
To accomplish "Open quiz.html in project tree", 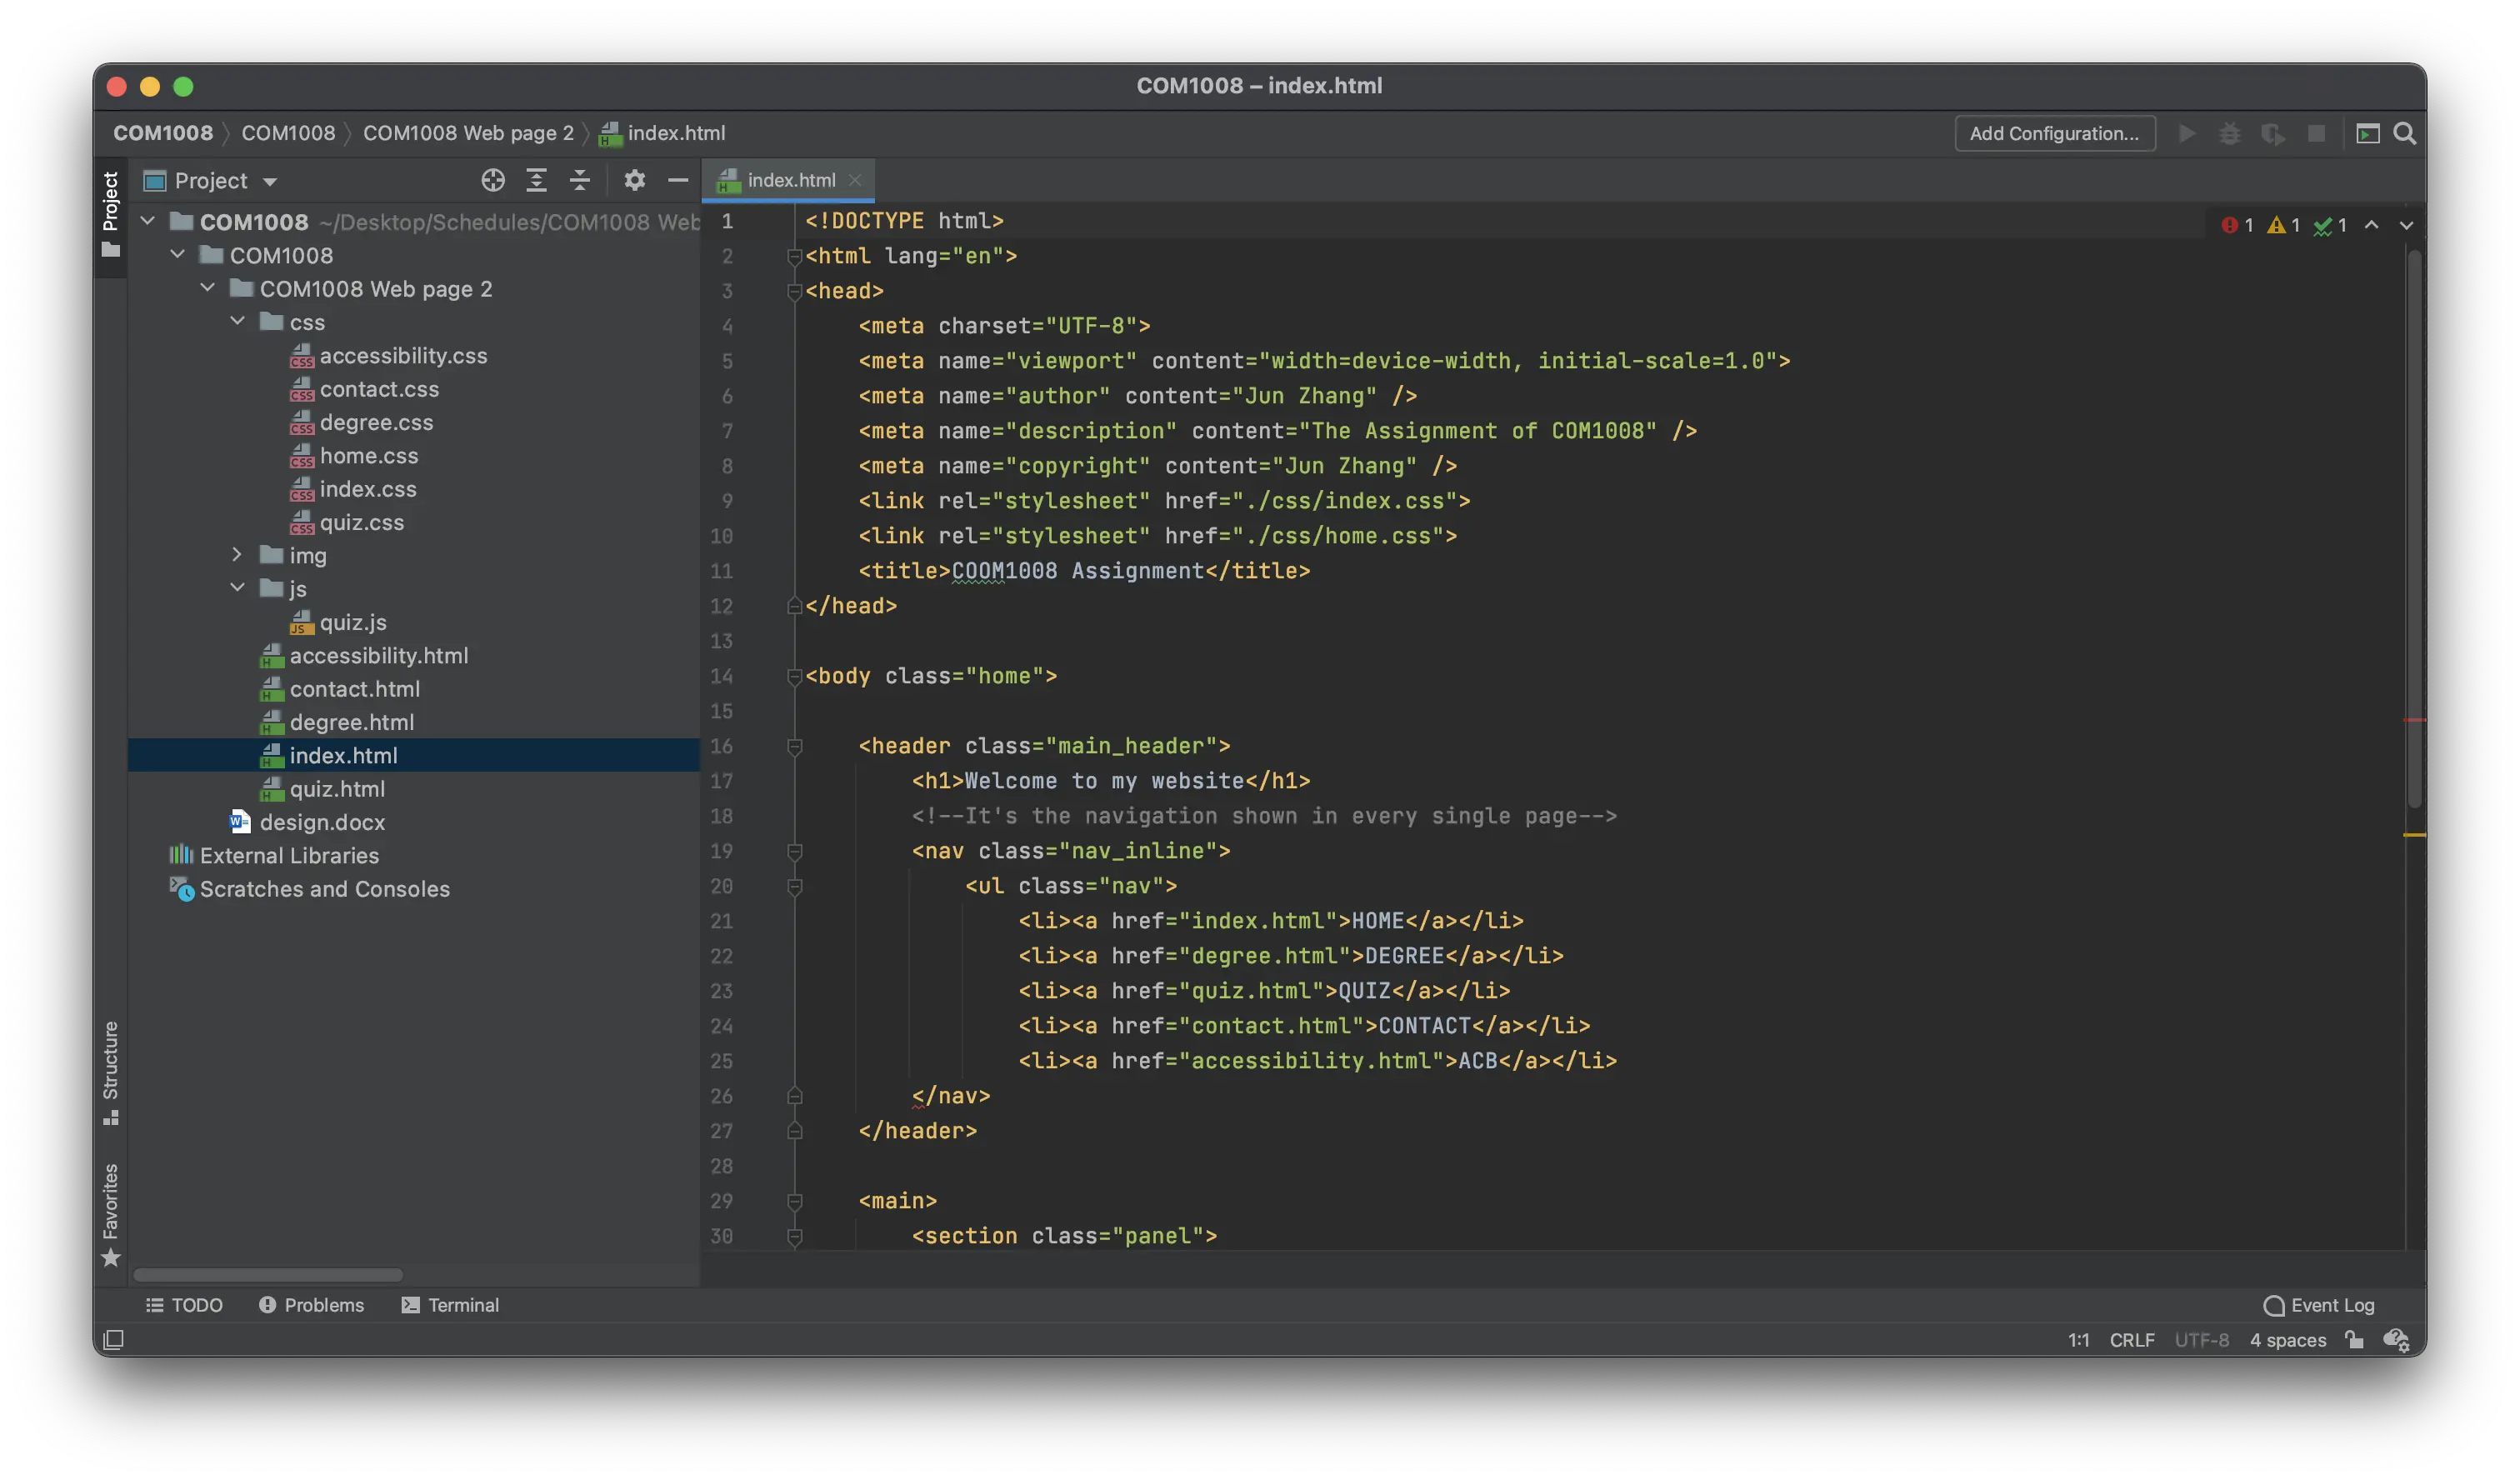I will tap(323, 788).
